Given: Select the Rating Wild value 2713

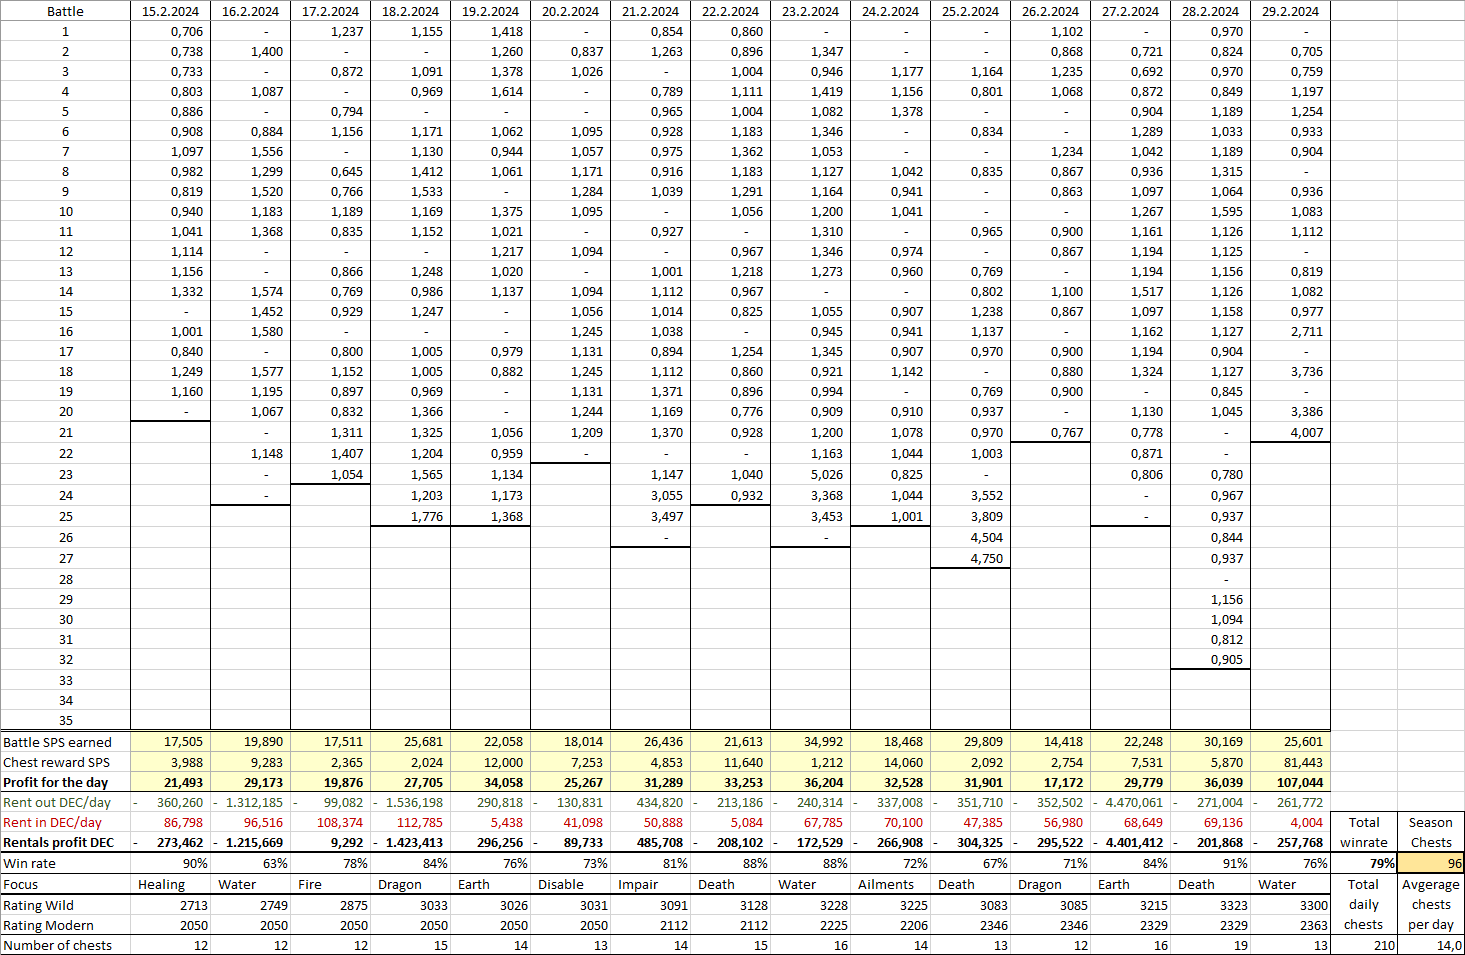Looking at the screenshot, I should [193, 905].
